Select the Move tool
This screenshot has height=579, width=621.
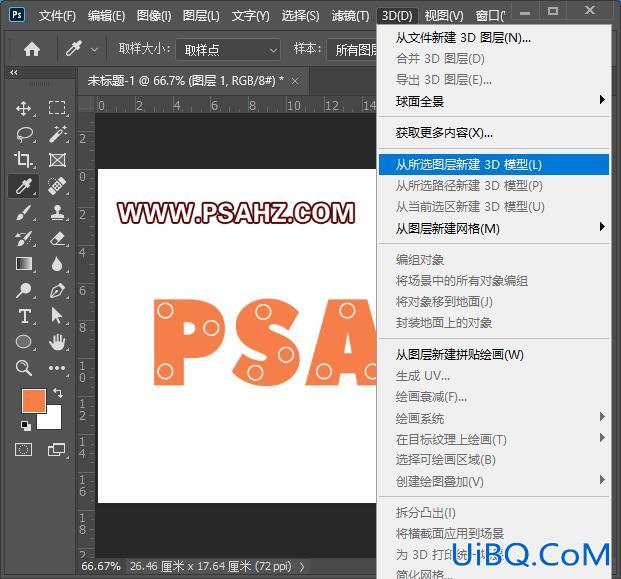[24, 108]
